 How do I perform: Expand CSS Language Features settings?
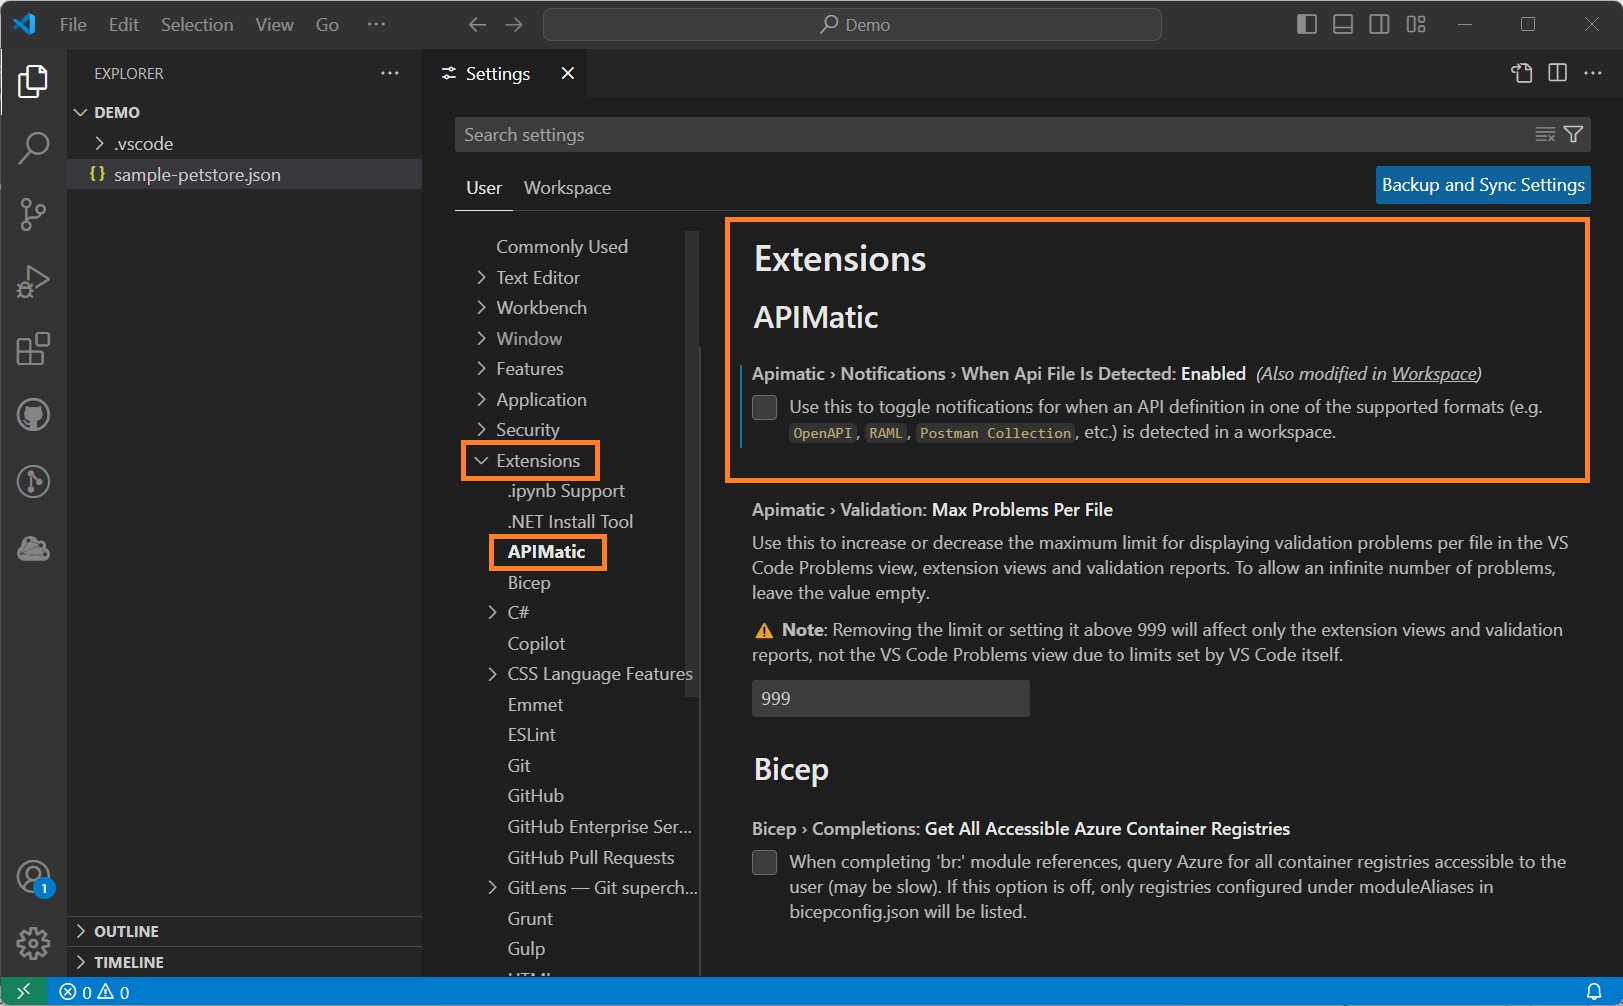[x=492, y=673]
